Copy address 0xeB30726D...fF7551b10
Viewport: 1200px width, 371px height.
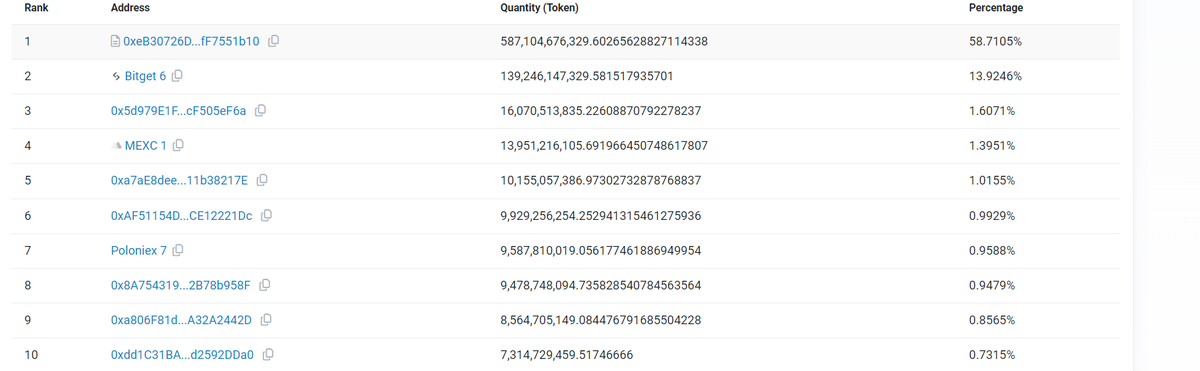(273, 41)
